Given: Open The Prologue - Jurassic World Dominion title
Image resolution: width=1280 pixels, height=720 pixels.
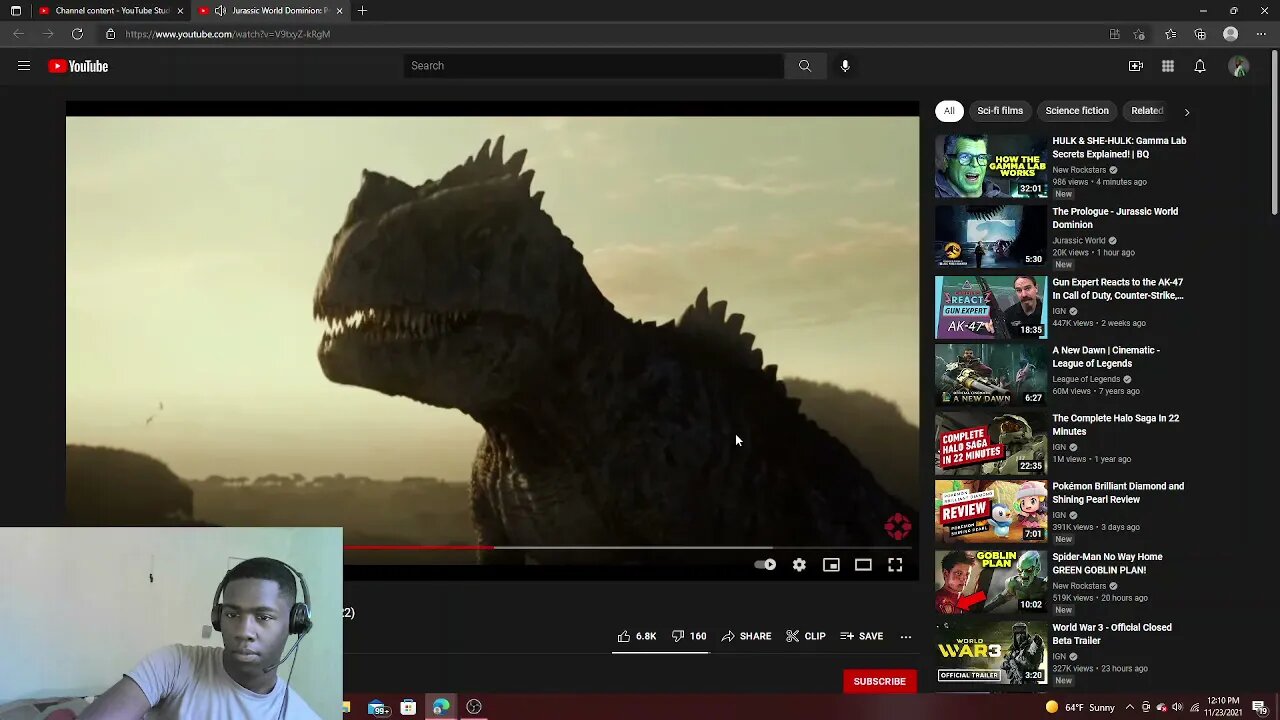Looking at the screenshot, I should point(1115,218).
